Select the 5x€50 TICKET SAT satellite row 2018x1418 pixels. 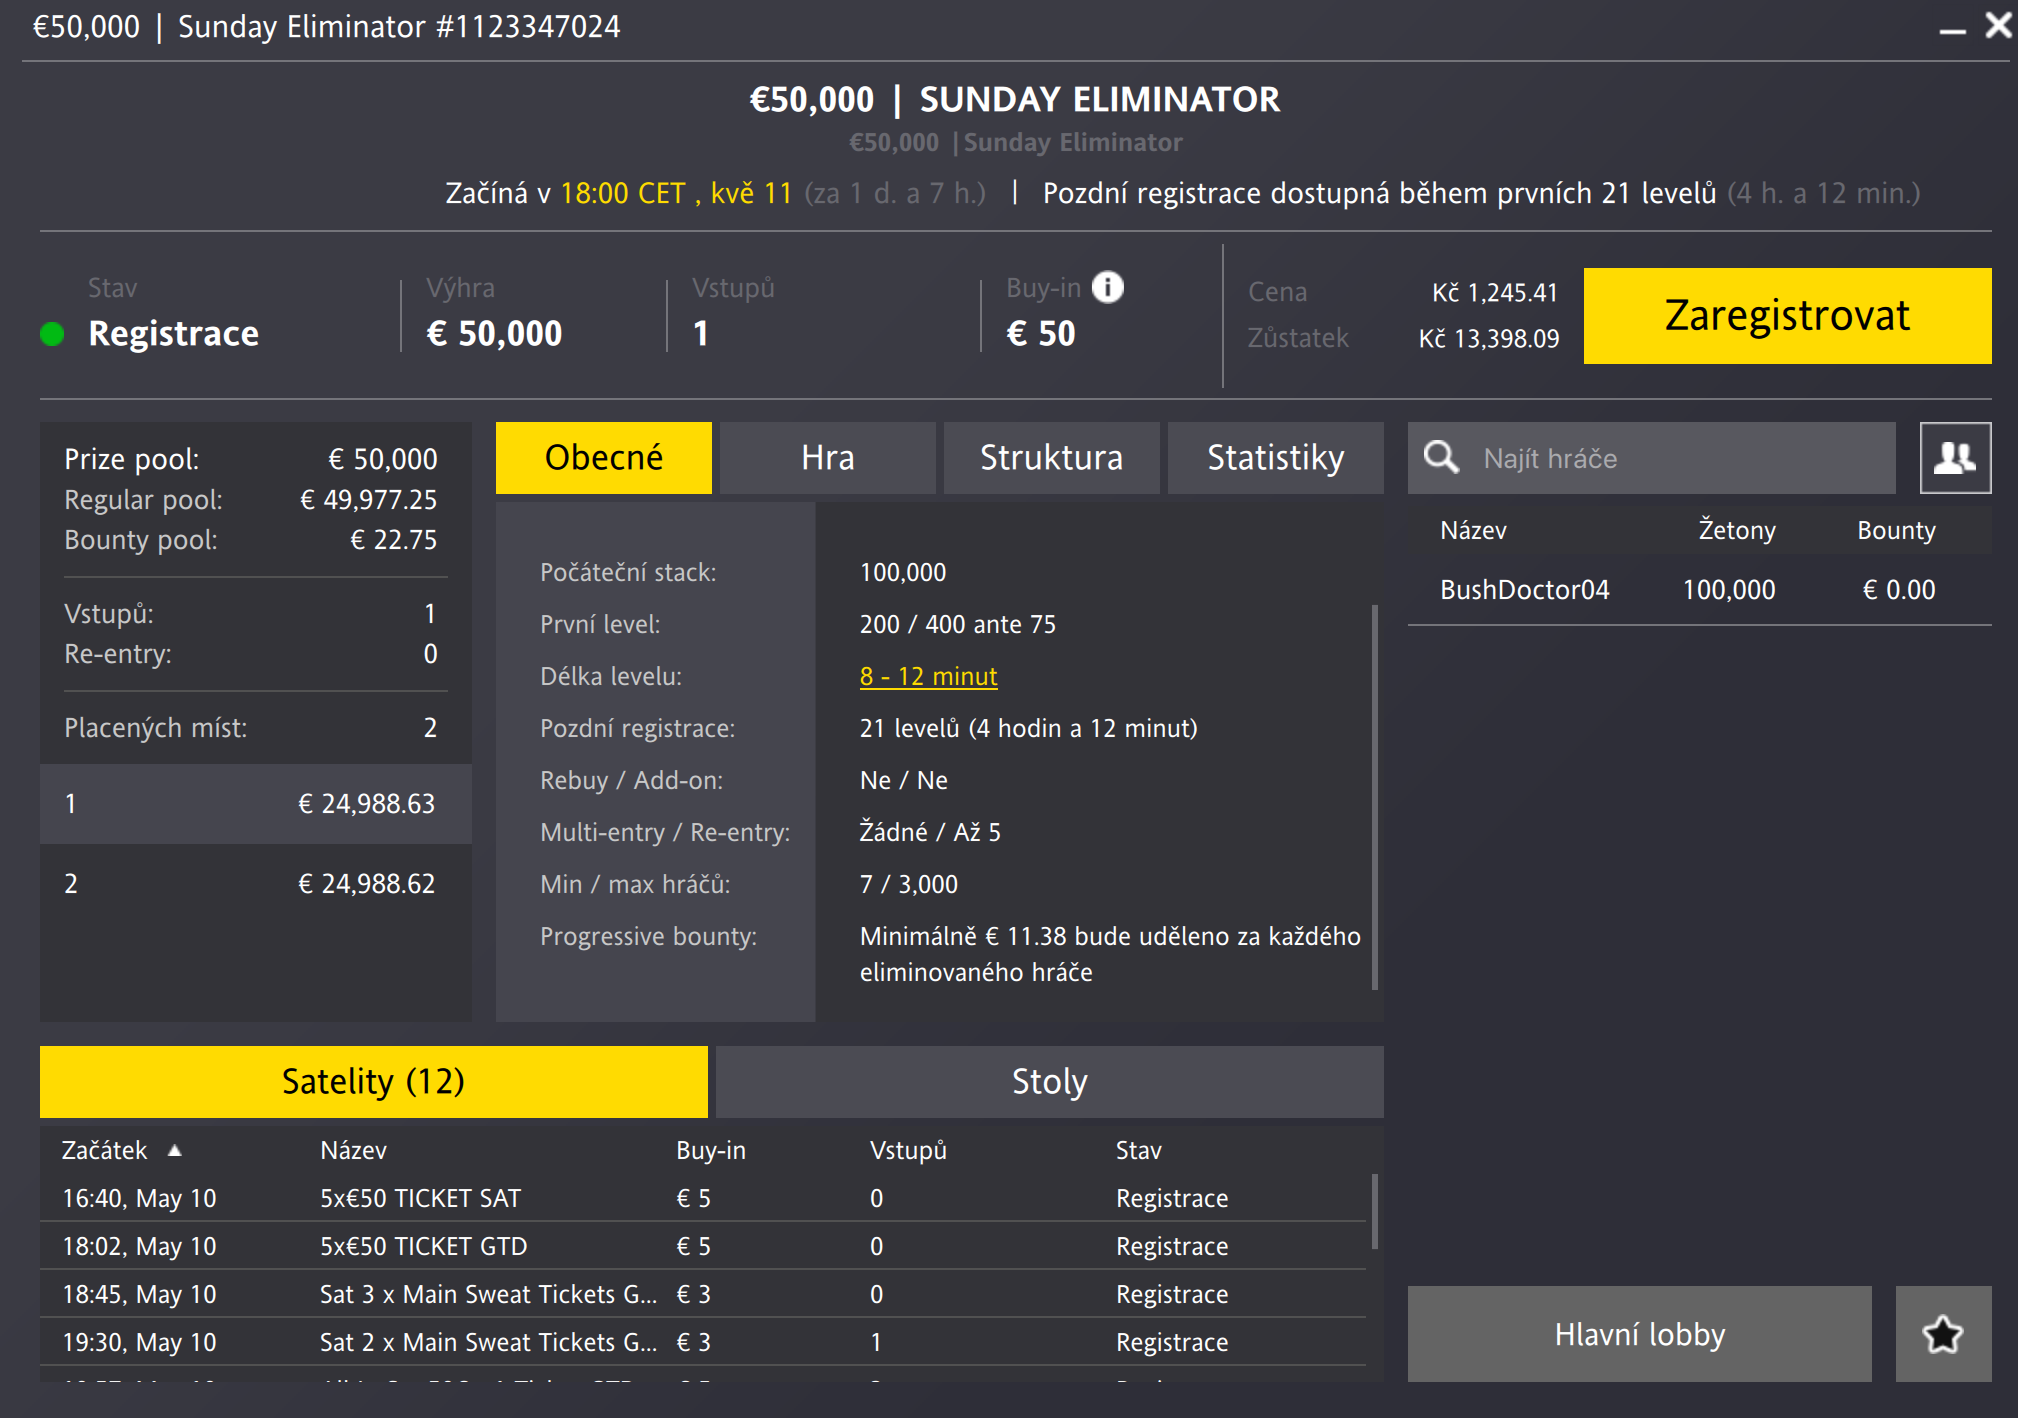pyautogui.click(x=420, y=1197)
